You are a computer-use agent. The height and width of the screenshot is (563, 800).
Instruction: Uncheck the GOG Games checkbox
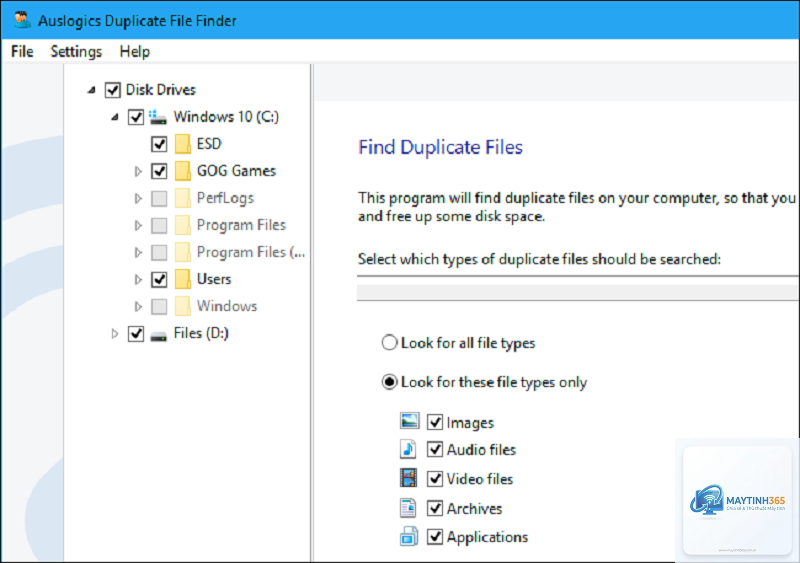point(159,172)
